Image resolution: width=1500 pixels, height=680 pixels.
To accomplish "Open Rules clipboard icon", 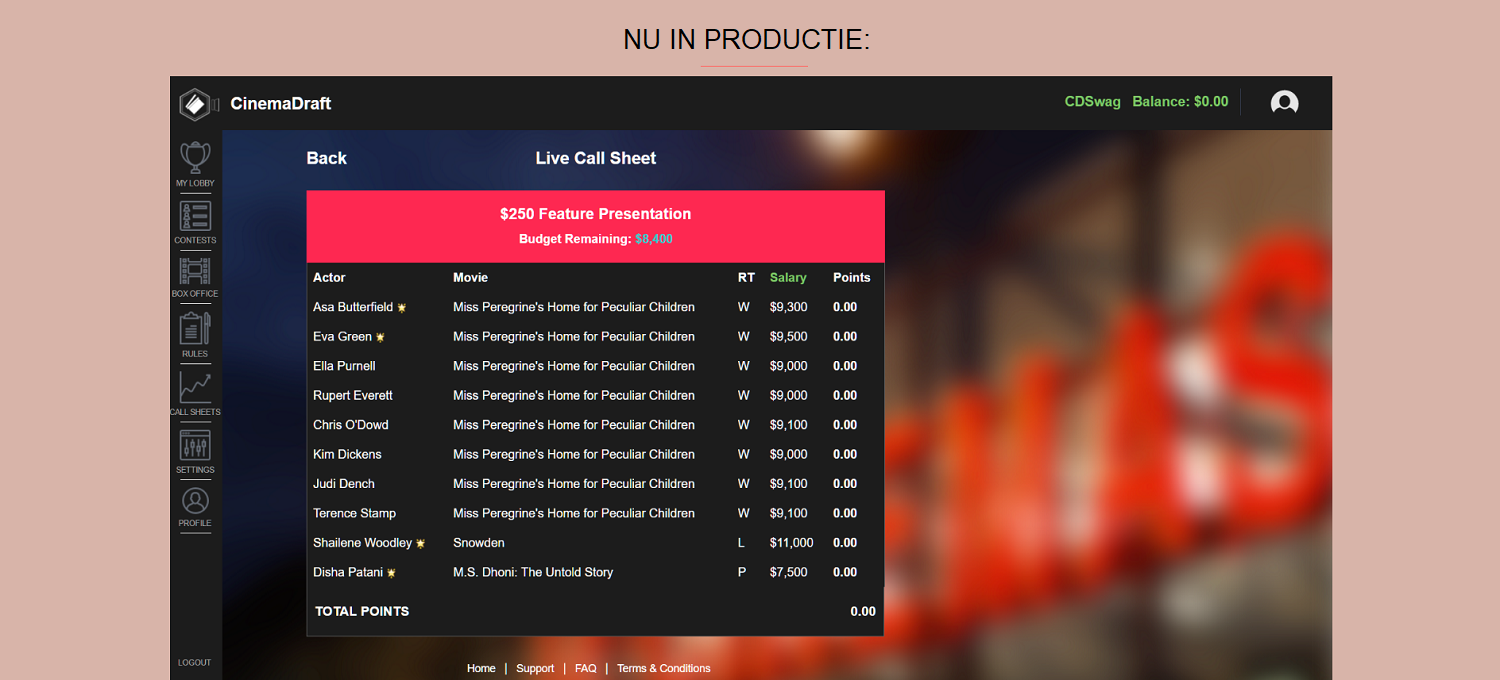I will (195, 328).
